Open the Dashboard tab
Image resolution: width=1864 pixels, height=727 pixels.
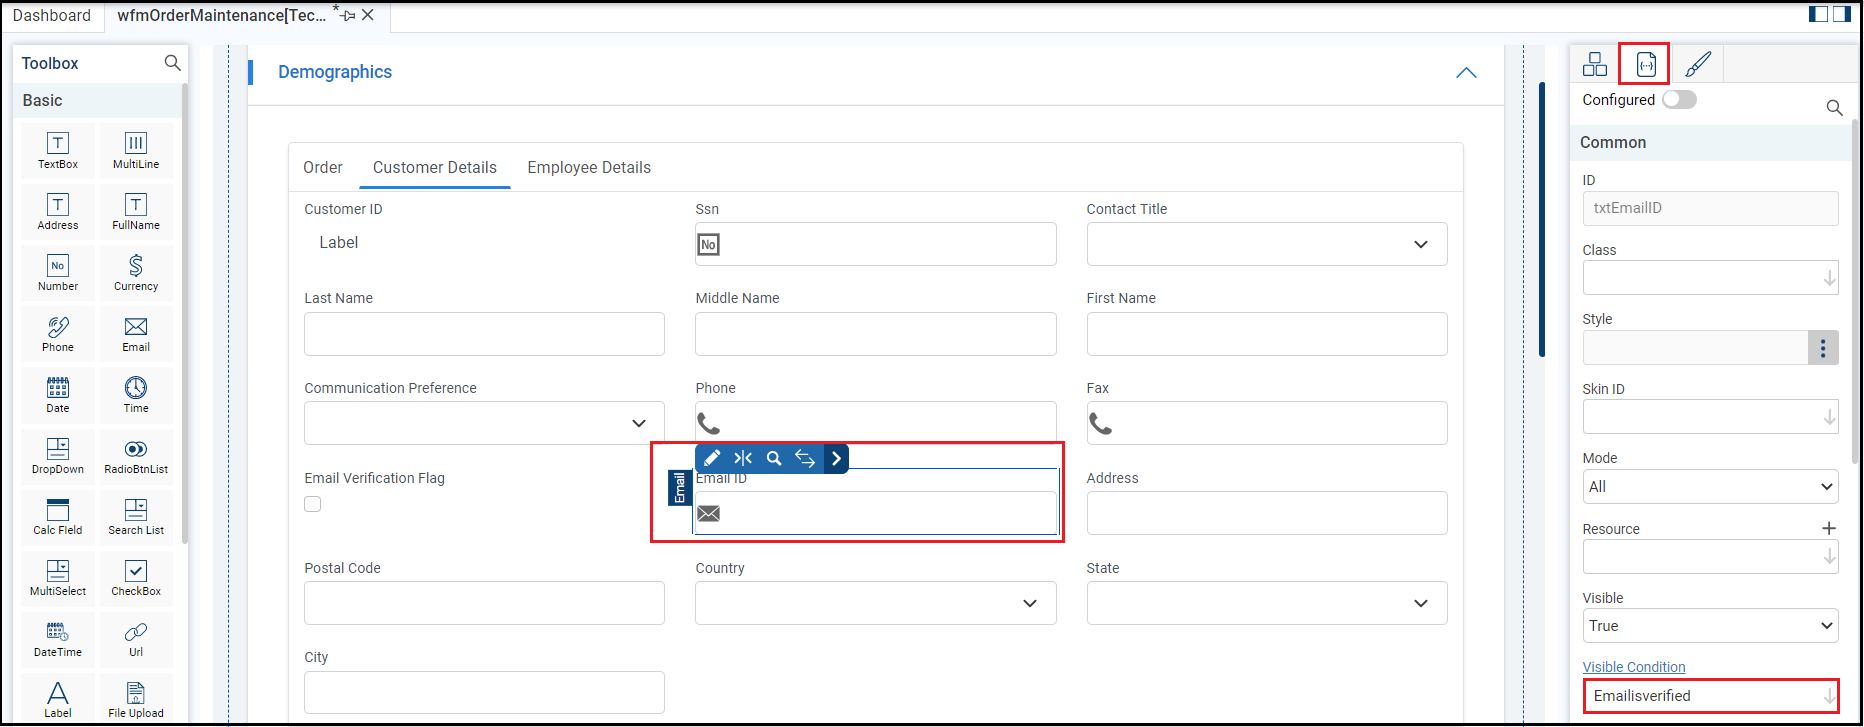pos(52,16)
